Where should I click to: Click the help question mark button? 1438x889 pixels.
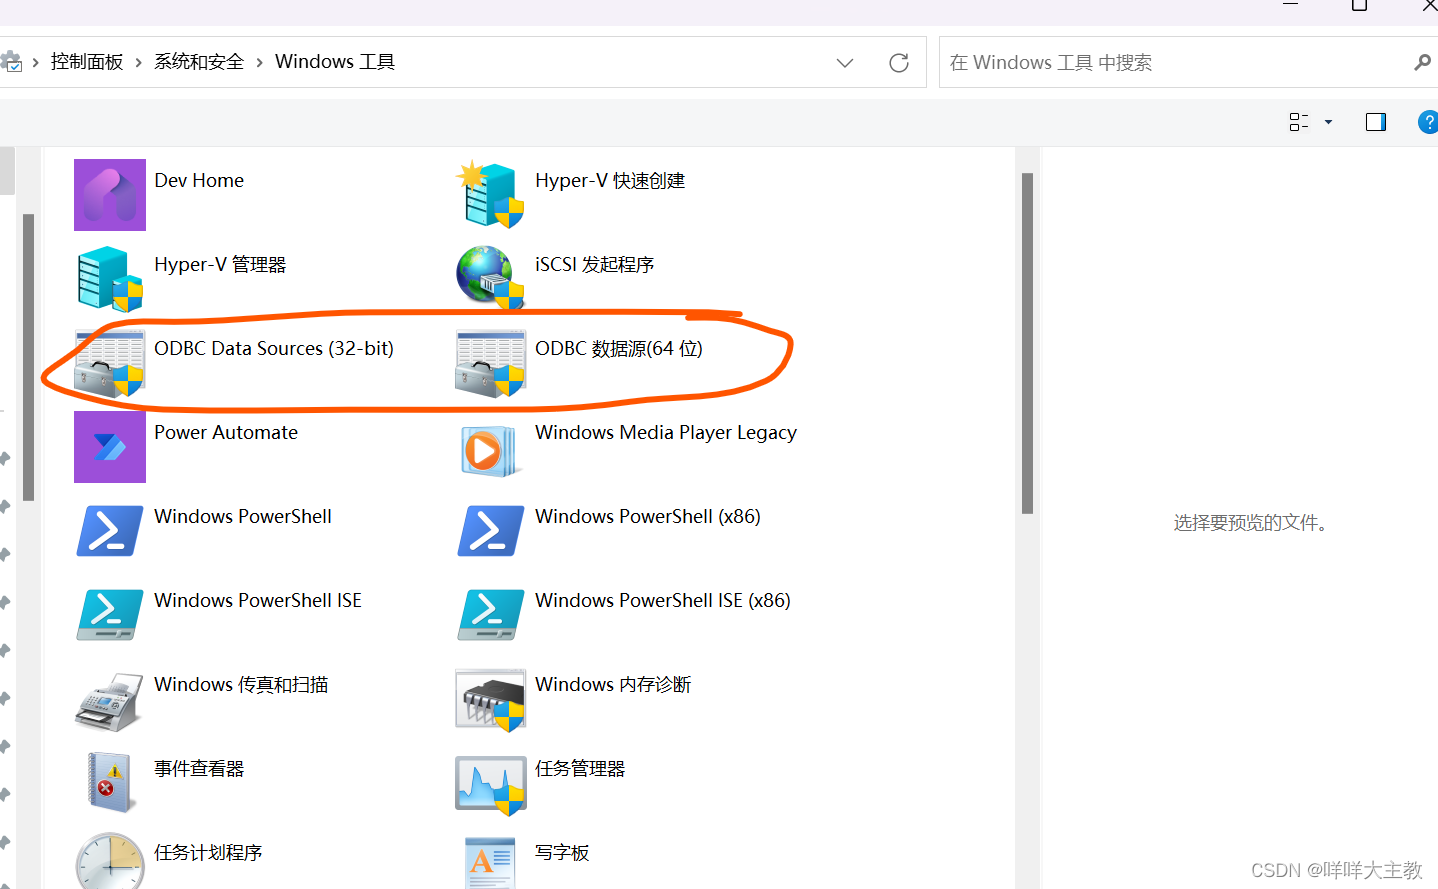tap(1428, 122)
